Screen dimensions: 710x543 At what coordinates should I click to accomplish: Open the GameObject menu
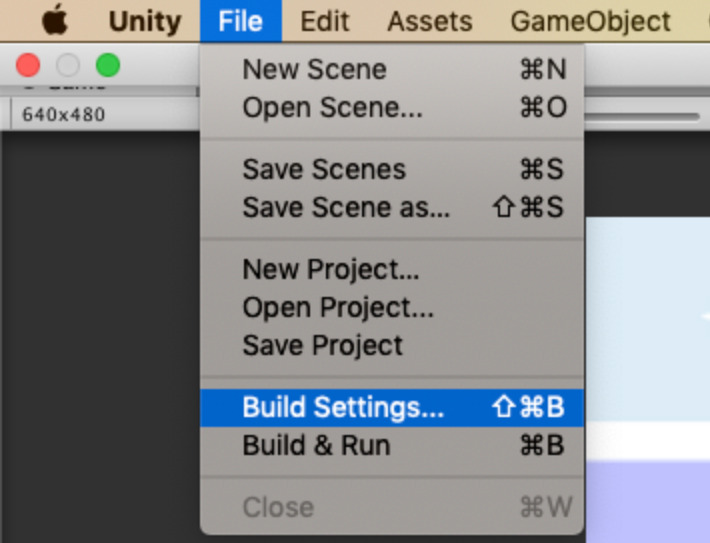[590, 21]
